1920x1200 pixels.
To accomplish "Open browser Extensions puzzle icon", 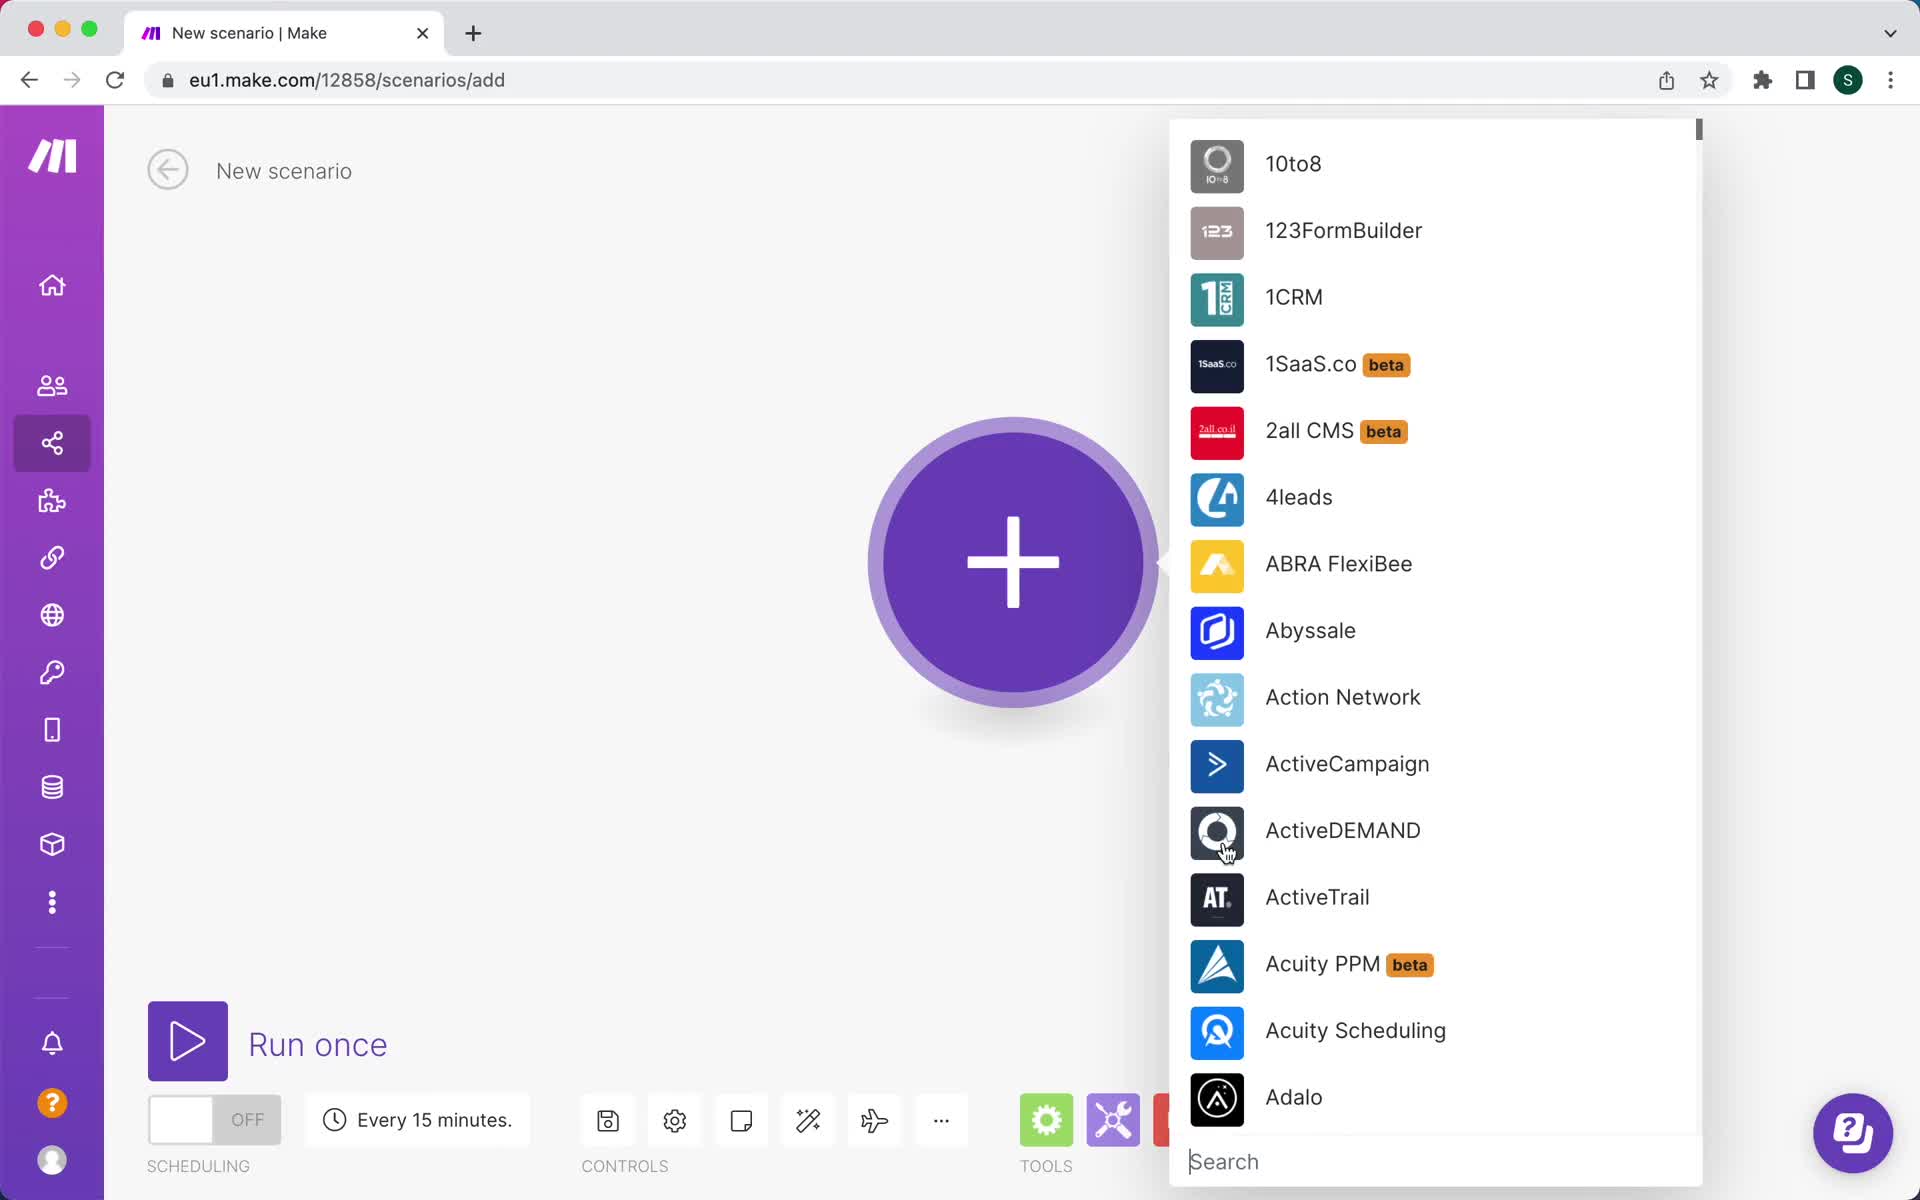I will pos(1762,80).
